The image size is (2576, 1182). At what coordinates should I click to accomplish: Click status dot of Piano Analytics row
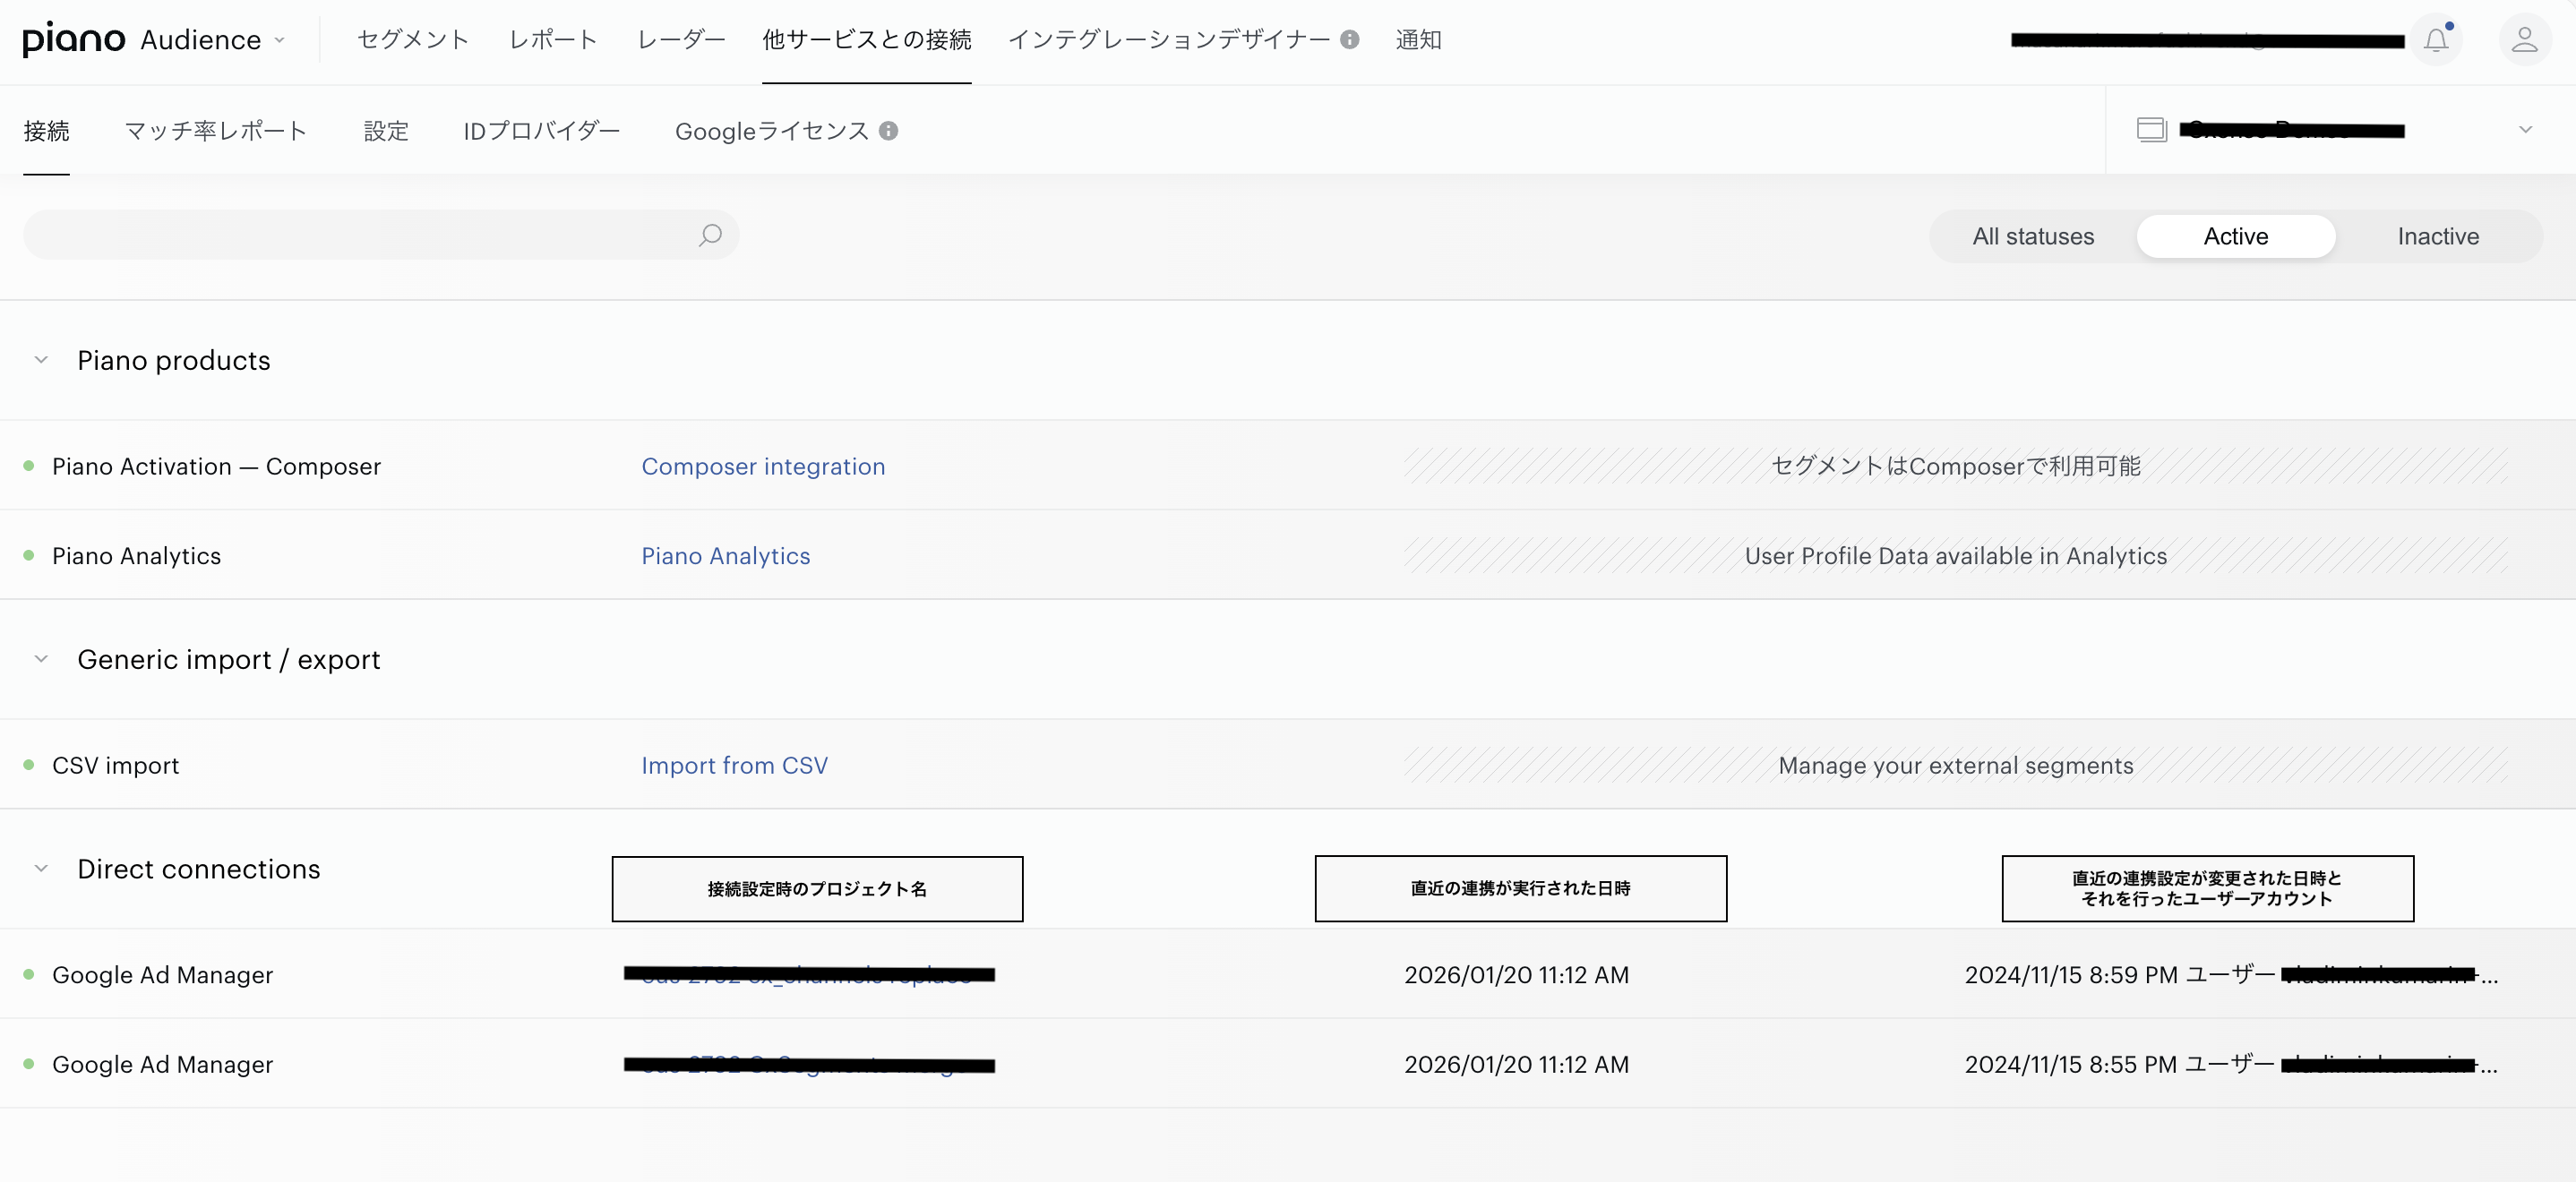coord(29,555)
